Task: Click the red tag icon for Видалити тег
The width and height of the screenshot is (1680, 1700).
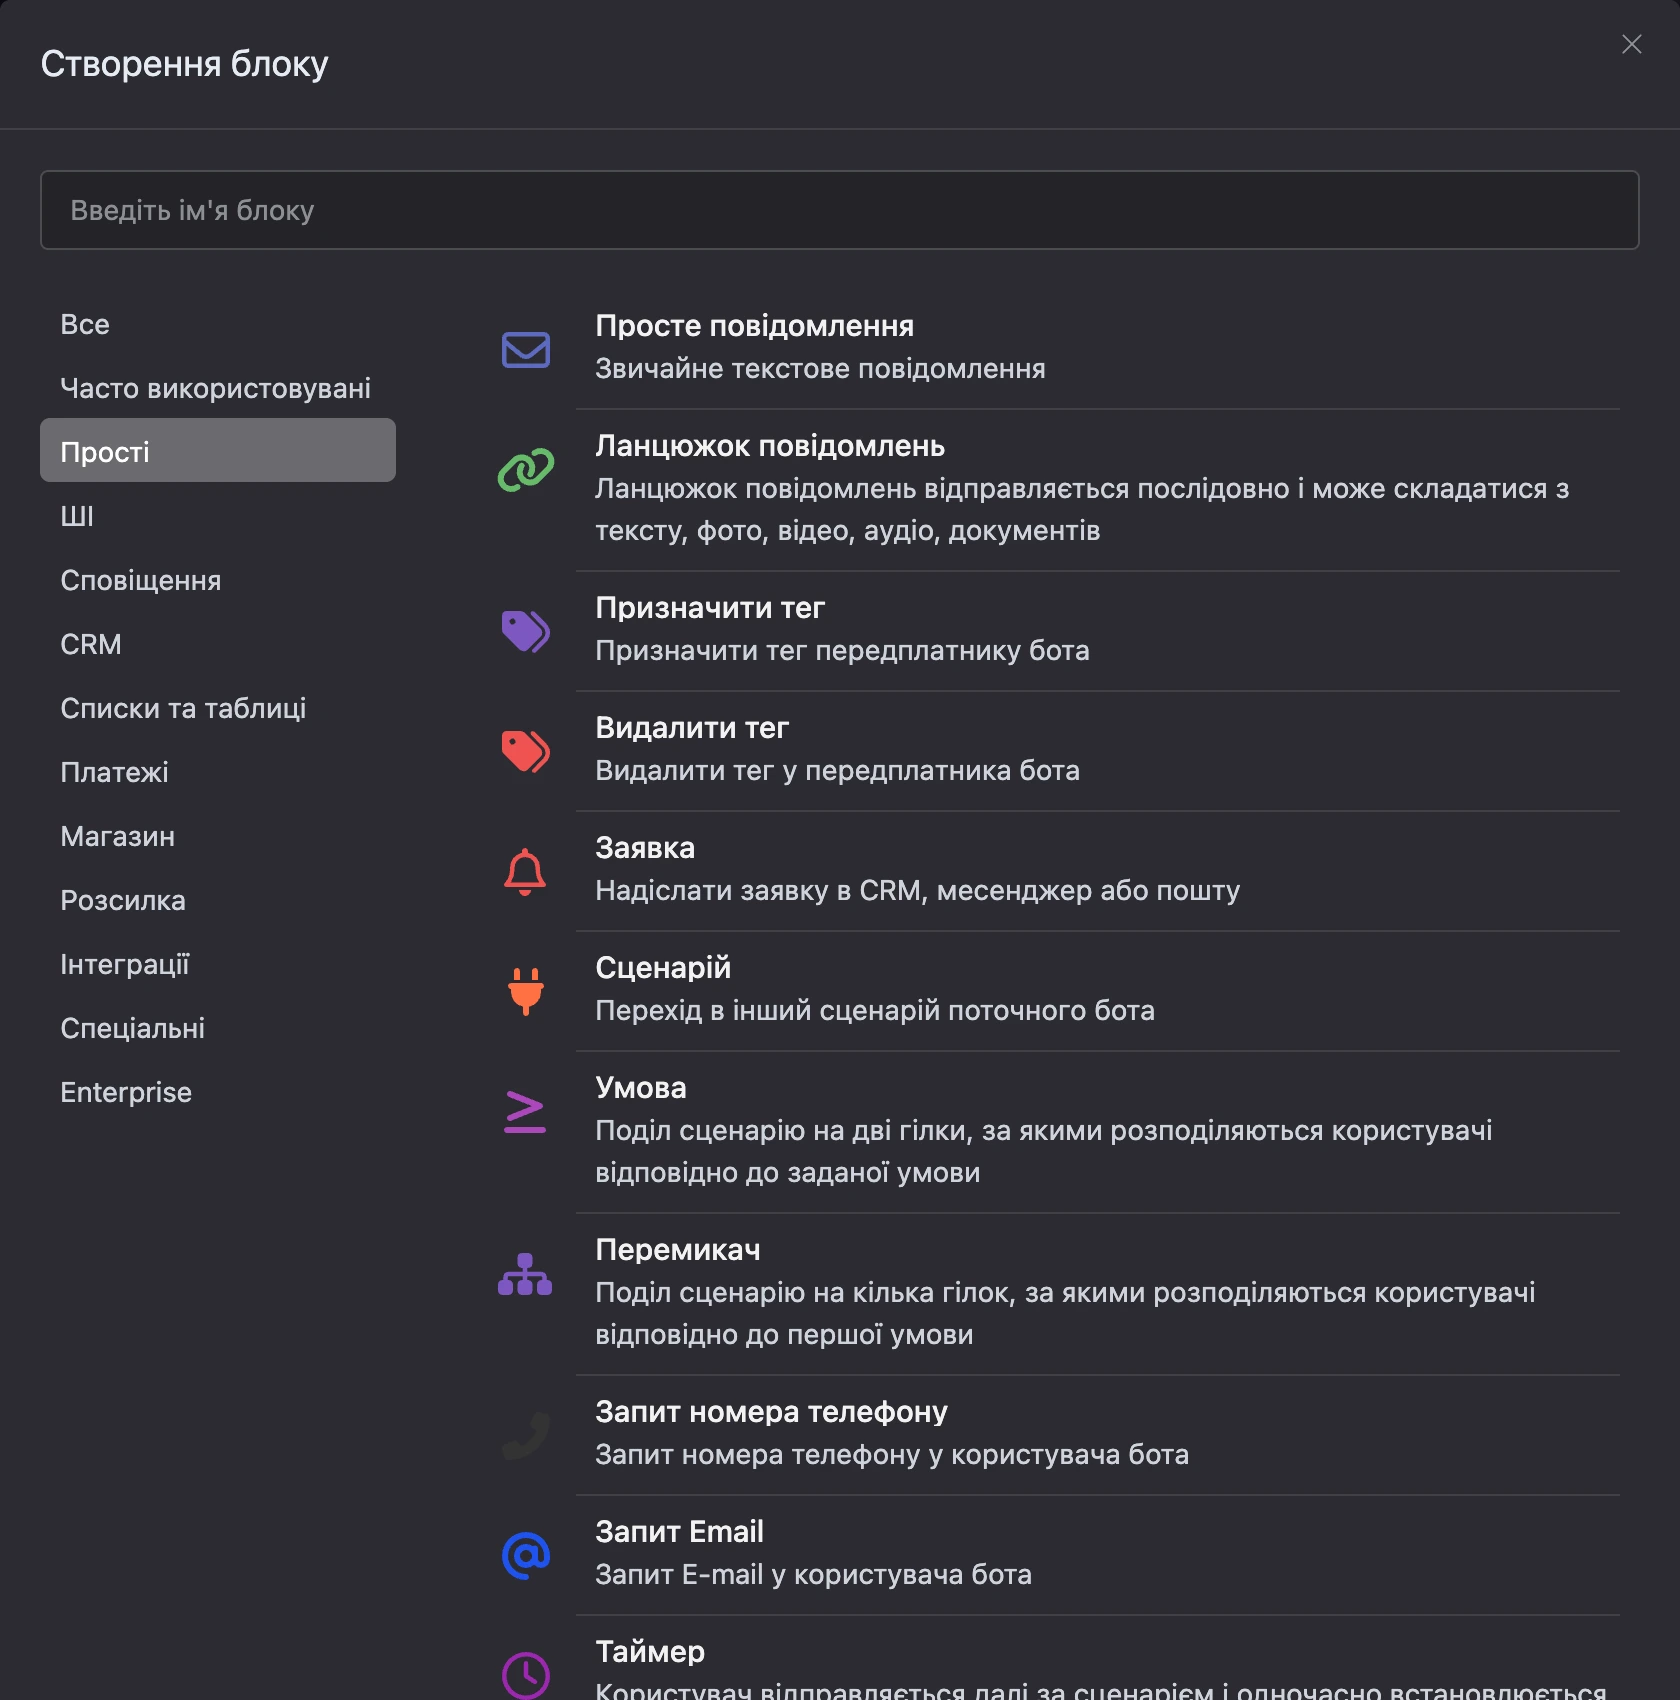Action: pyautogui.click(x=525, y=751)
